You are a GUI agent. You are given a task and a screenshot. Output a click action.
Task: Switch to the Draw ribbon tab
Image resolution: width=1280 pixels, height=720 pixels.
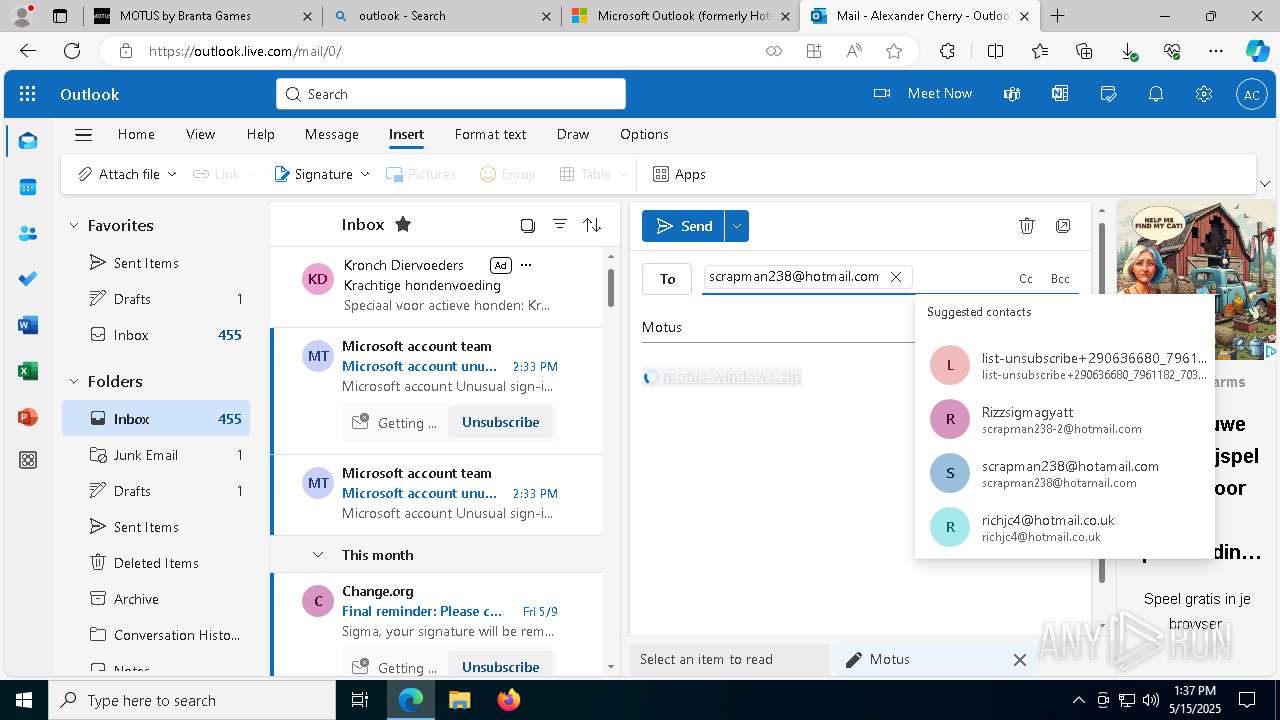(573, 134)
